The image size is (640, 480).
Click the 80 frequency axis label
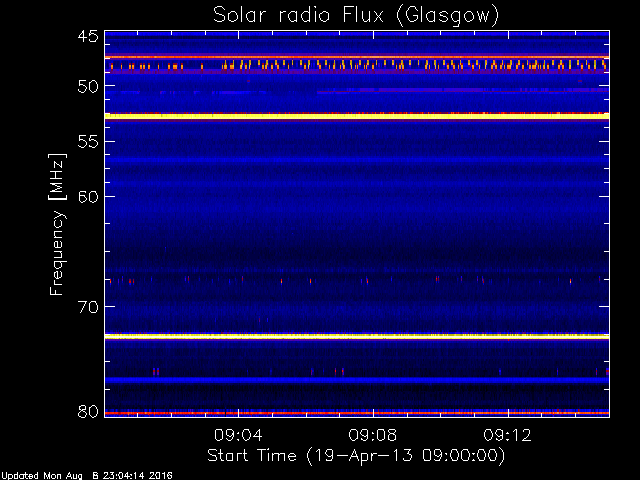(88, 411)
